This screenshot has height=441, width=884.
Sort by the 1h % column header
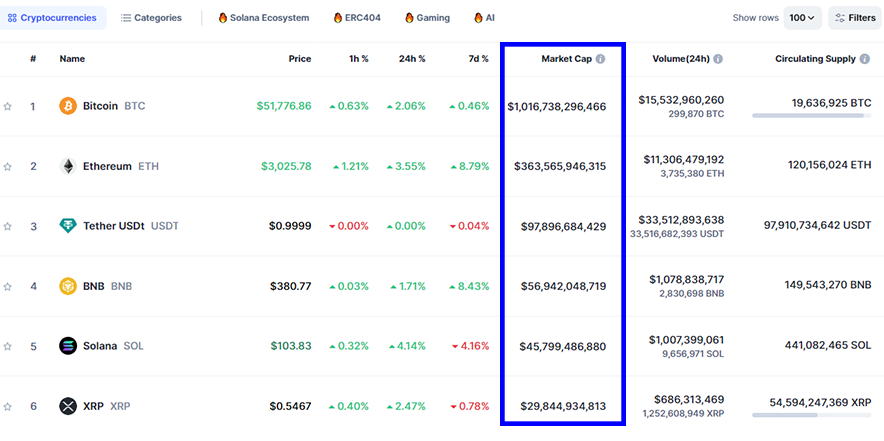tap(357, 59)
